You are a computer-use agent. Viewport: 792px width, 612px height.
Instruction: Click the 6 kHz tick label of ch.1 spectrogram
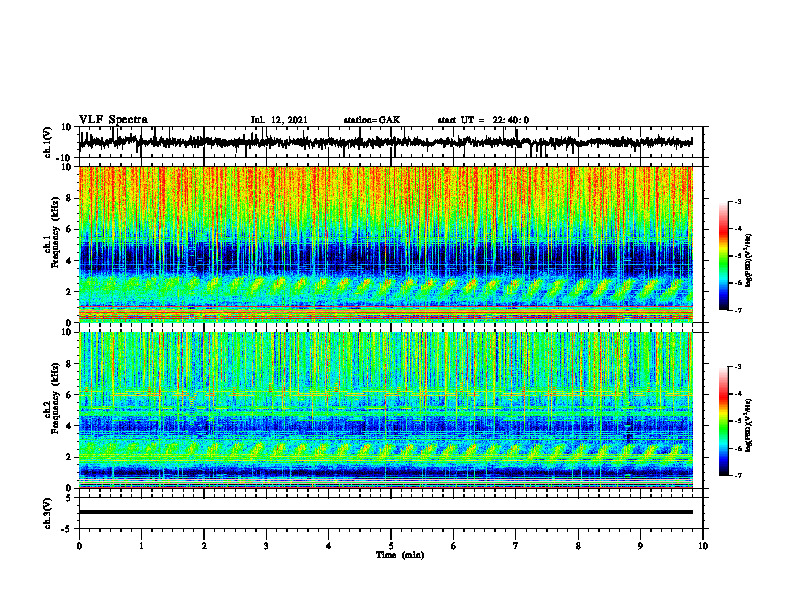69,229
